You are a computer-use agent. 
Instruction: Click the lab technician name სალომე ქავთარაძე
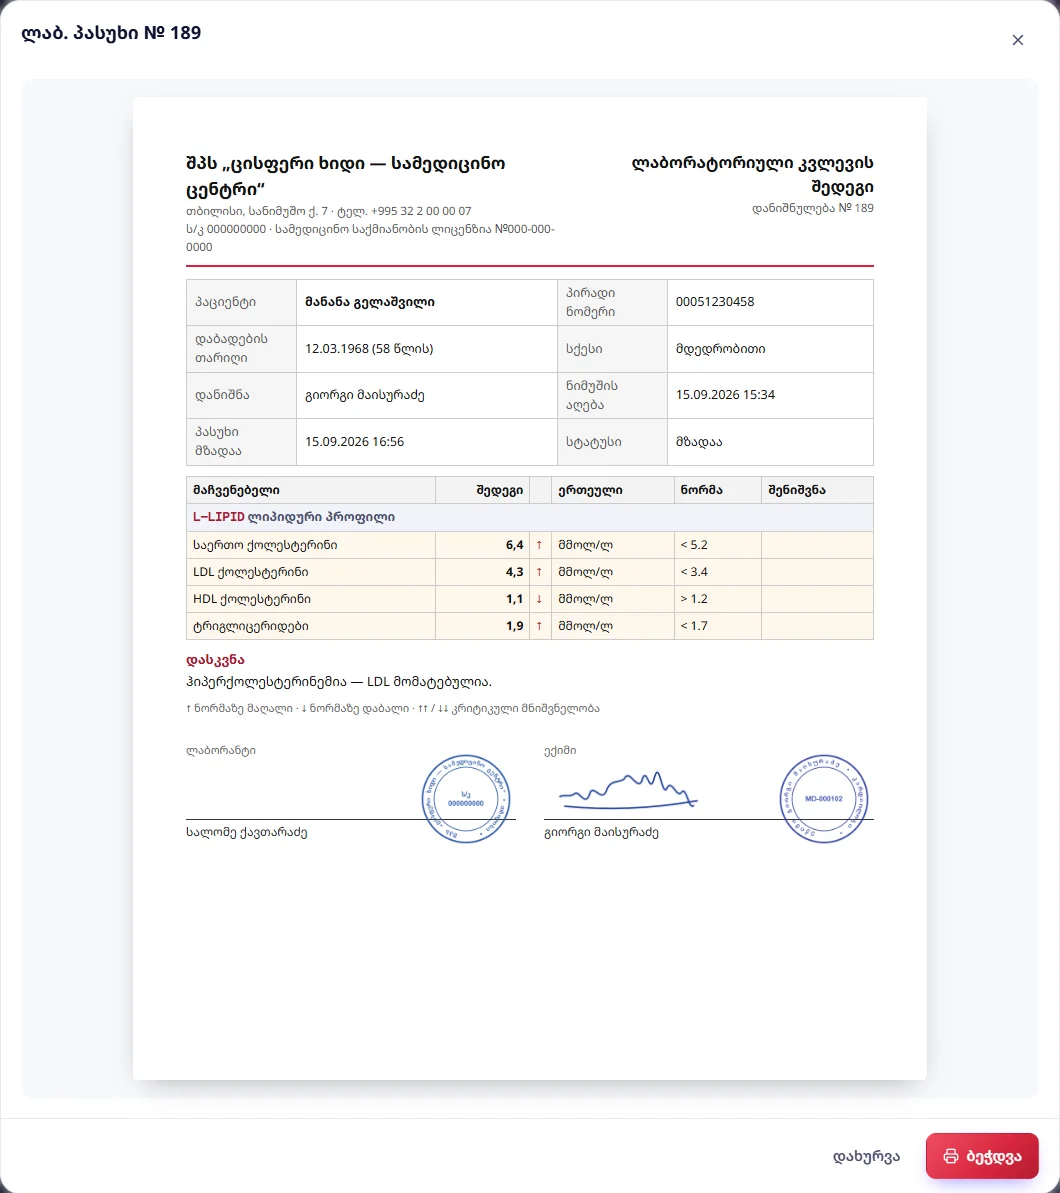point(247,832)
